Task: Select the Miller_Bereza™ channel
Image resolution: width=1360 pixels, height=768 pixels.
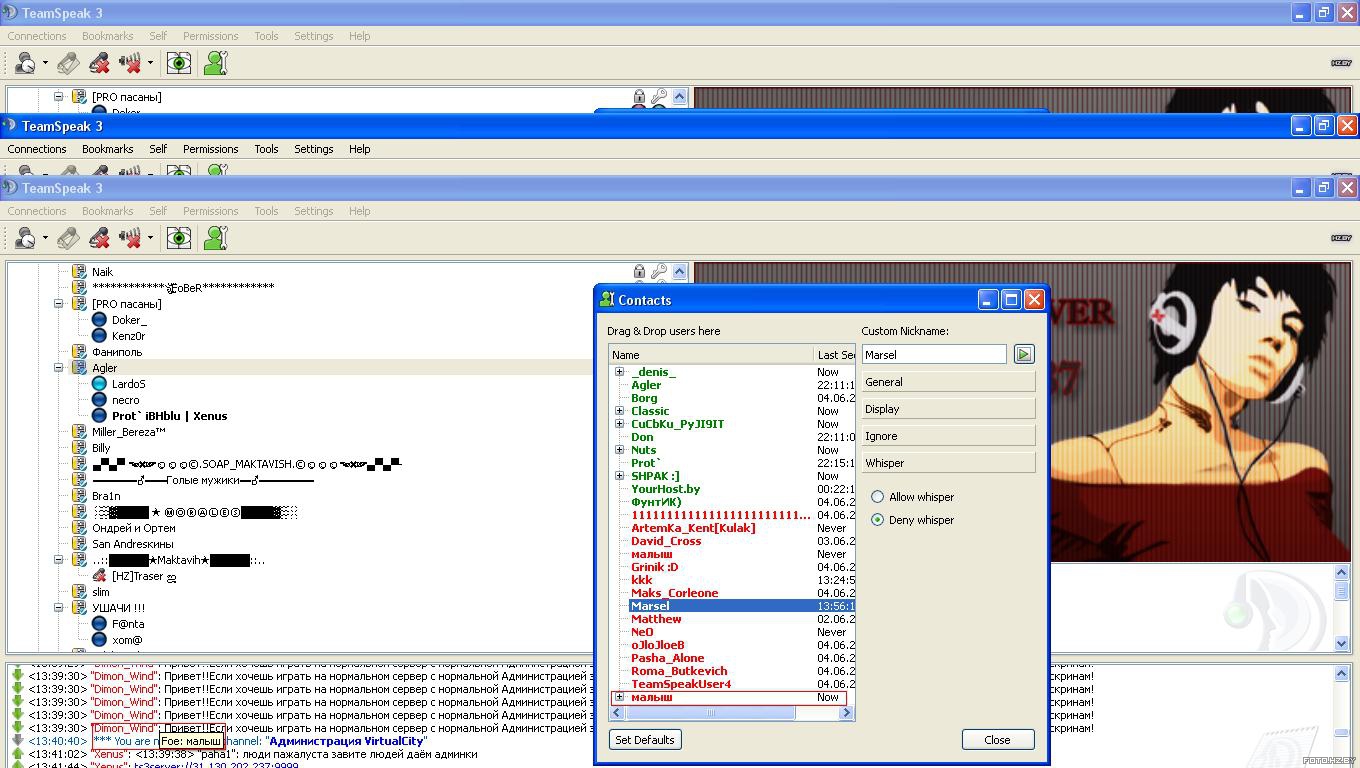Action: [x=128, y=432]
